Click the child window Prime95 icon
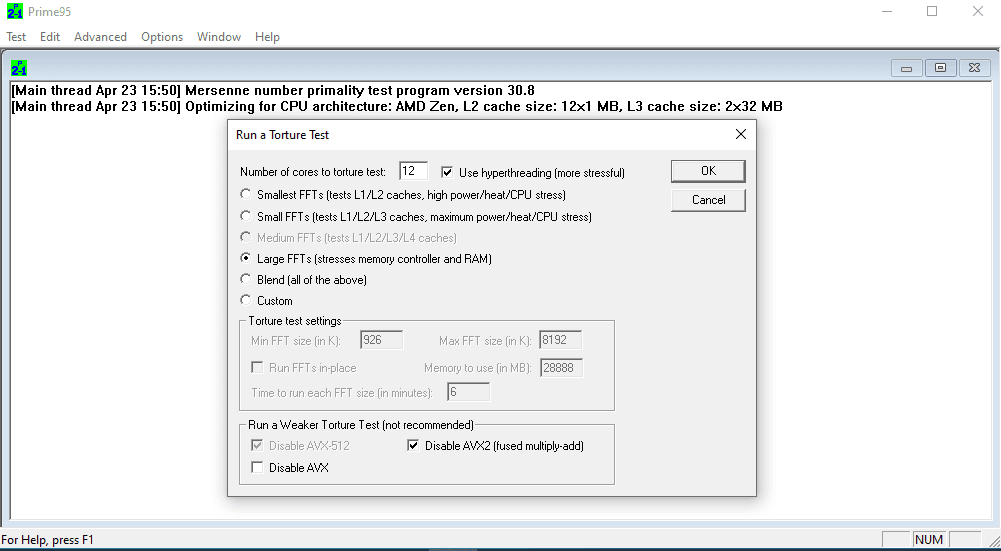The width and height of the screenshot is (1001, 551). click(19, 68)
